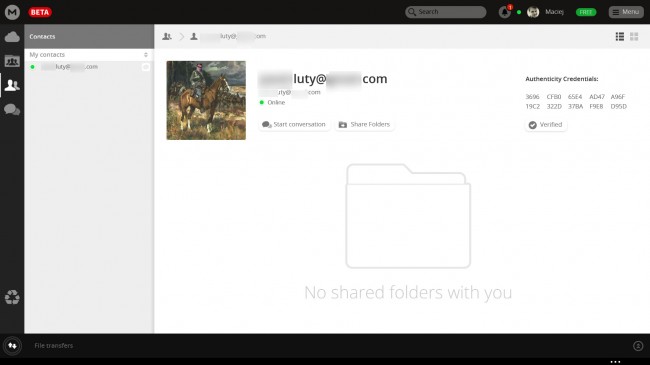The image size is (650, 365).
Task: Click the Search input field
Action: tap(446, 12)
